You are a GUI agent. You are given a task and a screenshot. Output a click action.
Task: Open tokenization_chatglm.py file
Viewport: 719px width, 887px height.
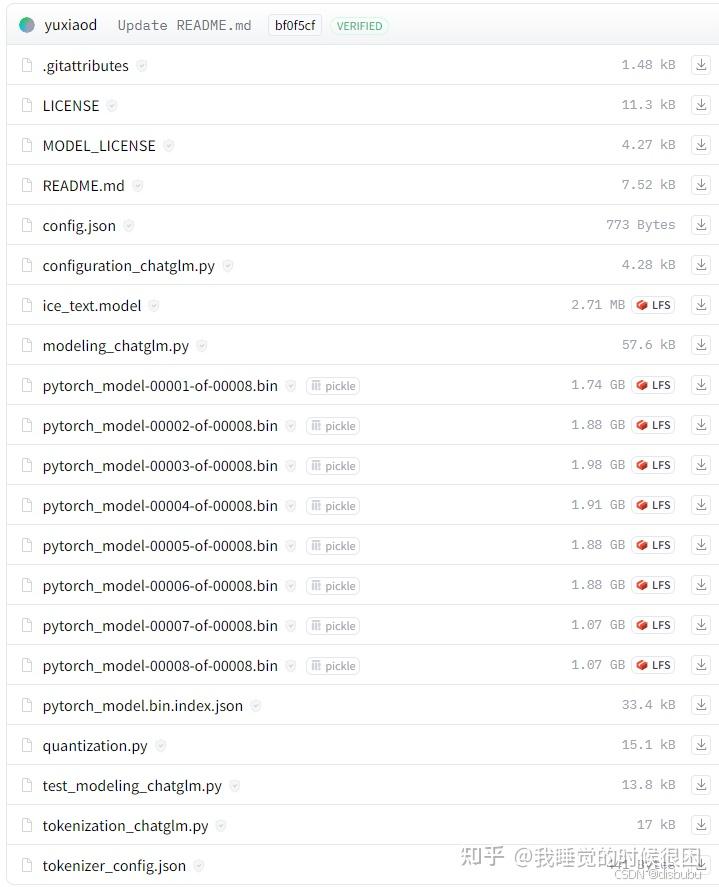[125, 826]
